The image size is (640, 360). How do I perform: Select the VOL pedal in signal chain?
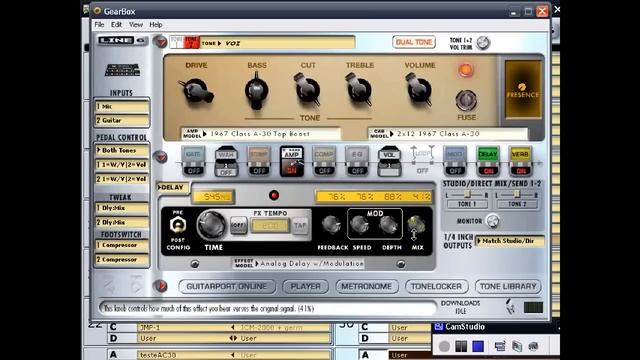point(389,162)
